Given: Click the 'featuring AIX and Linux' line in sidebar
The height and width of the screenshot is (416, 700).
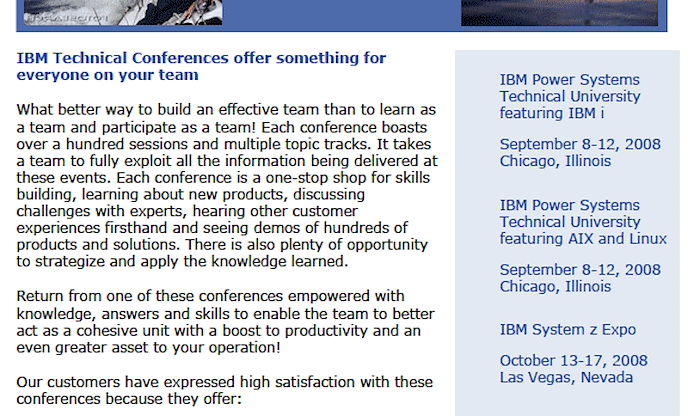Looking at the screenshot, I should pyautogui.click(x=583, y=239).
